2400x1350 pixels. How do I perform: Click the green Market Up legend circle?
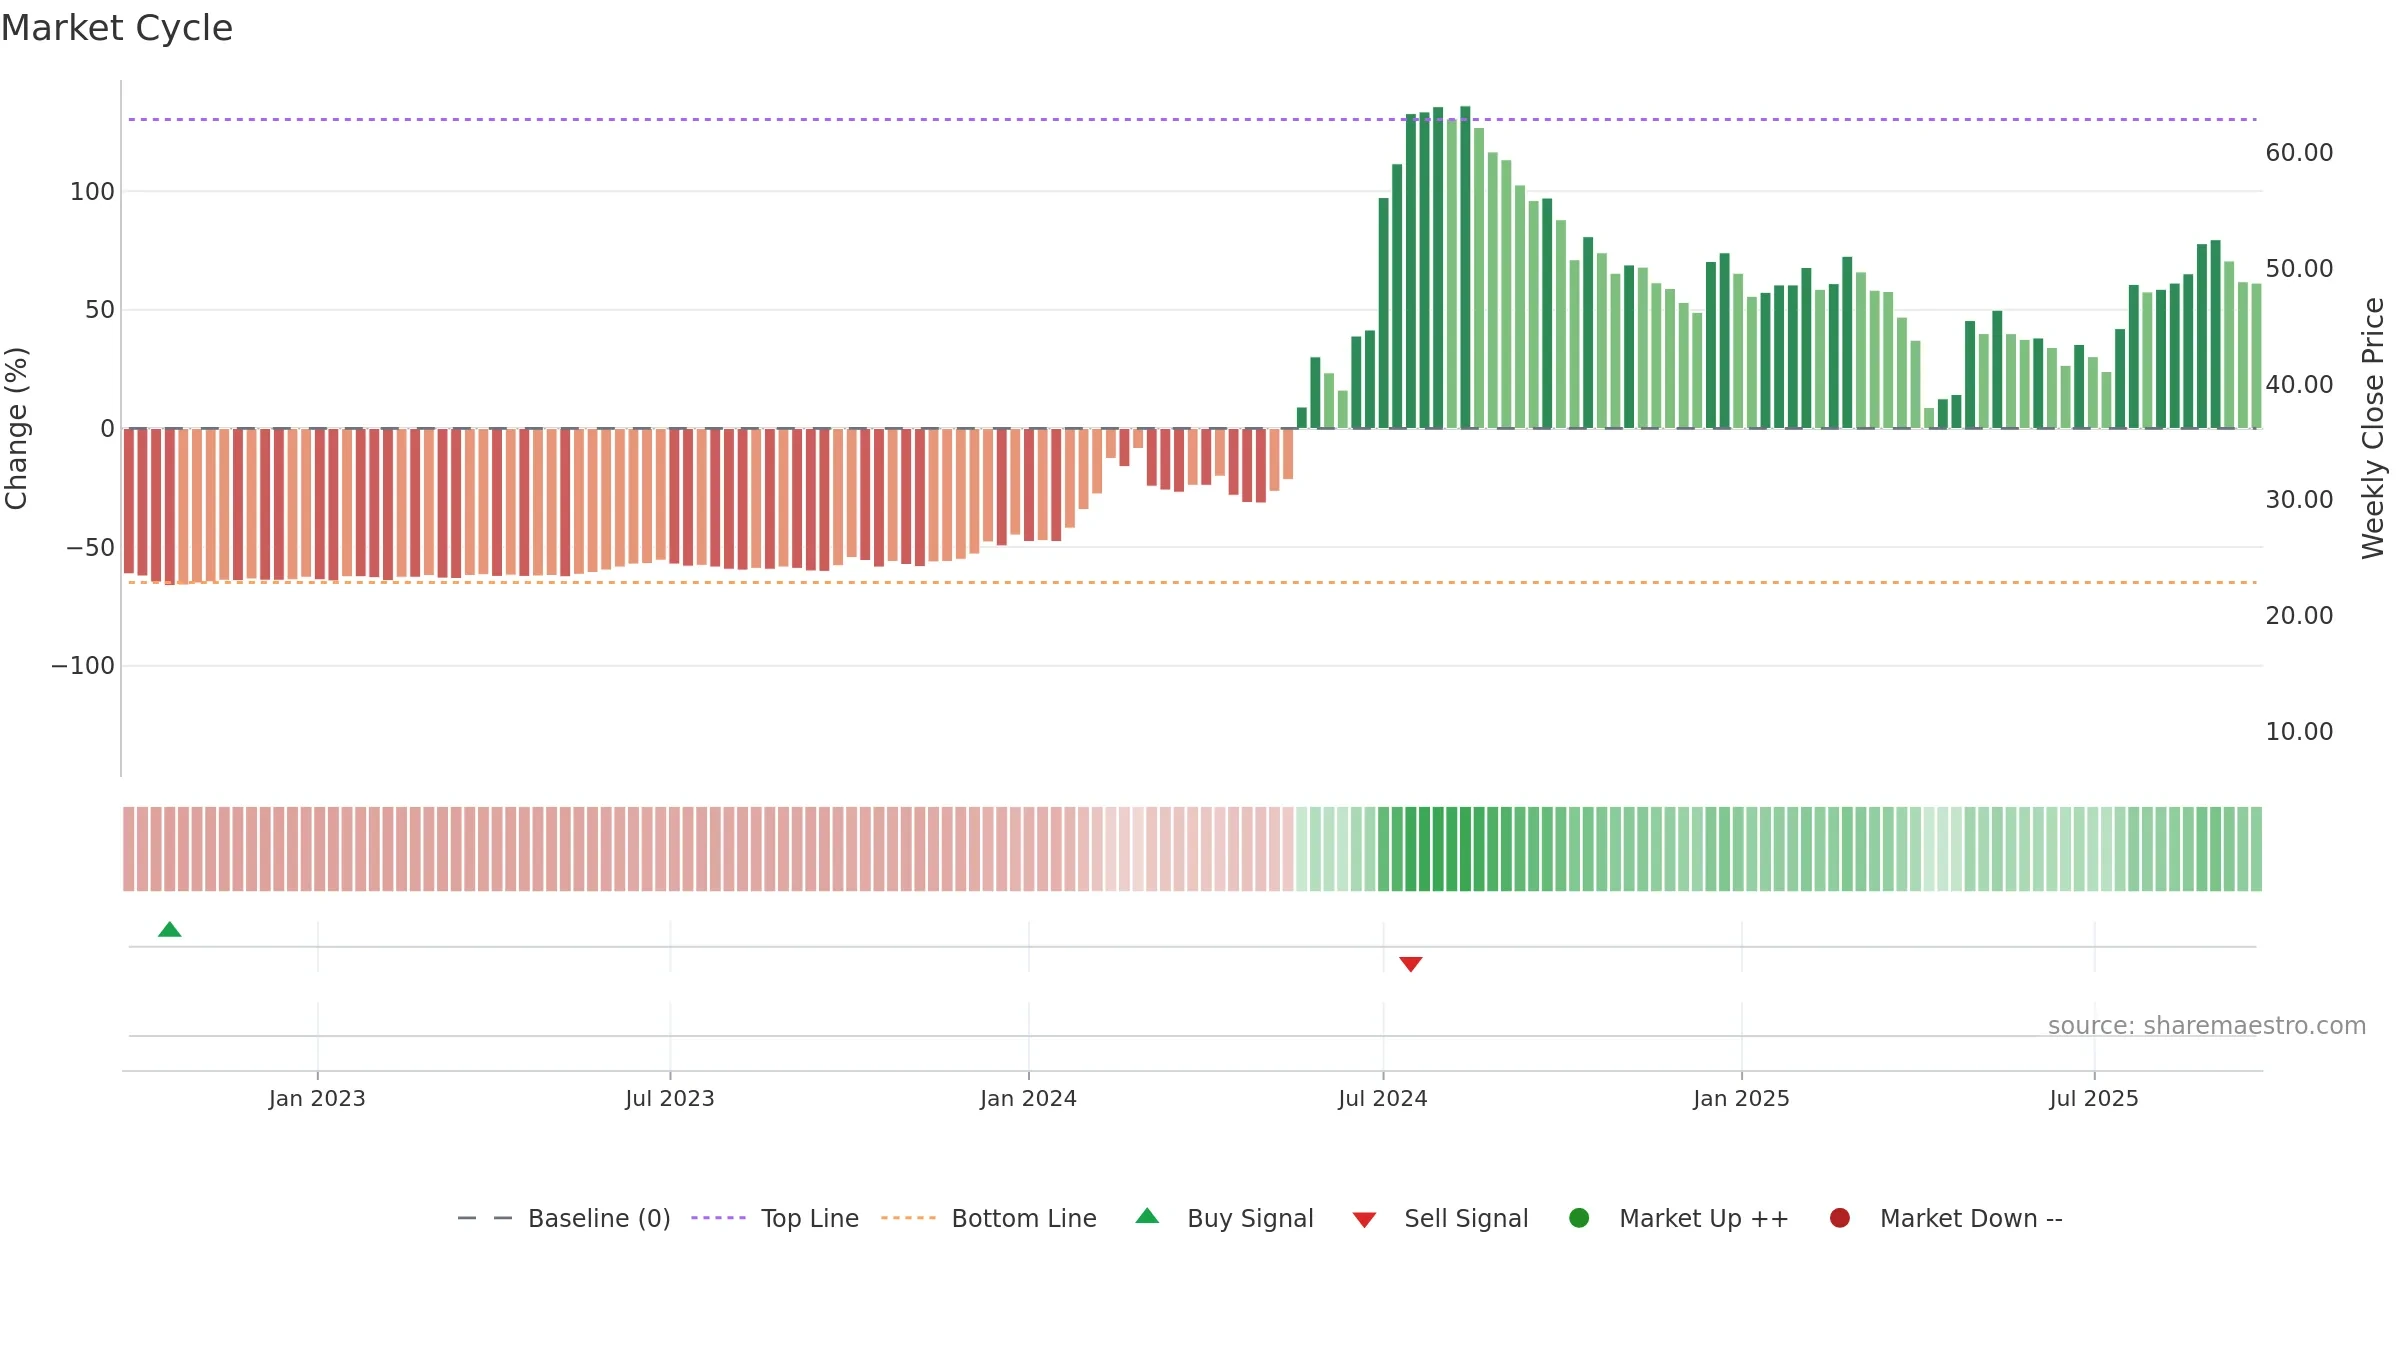1580,1218
